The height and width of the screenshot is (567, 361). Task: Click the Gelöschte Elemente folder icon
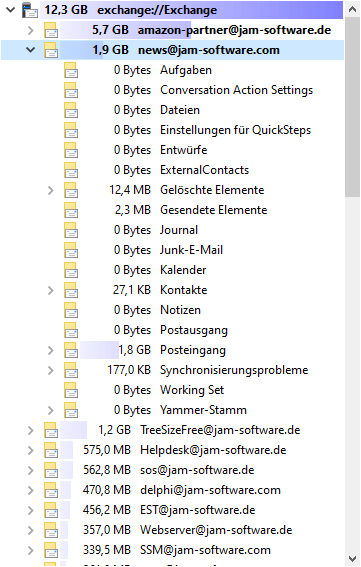[71, 190]
